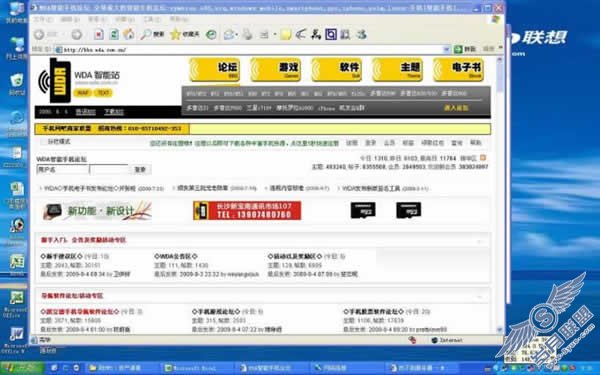Open the Mail toolbar icon
Viewport: 600px width, 375px height.
click(230, 34)
